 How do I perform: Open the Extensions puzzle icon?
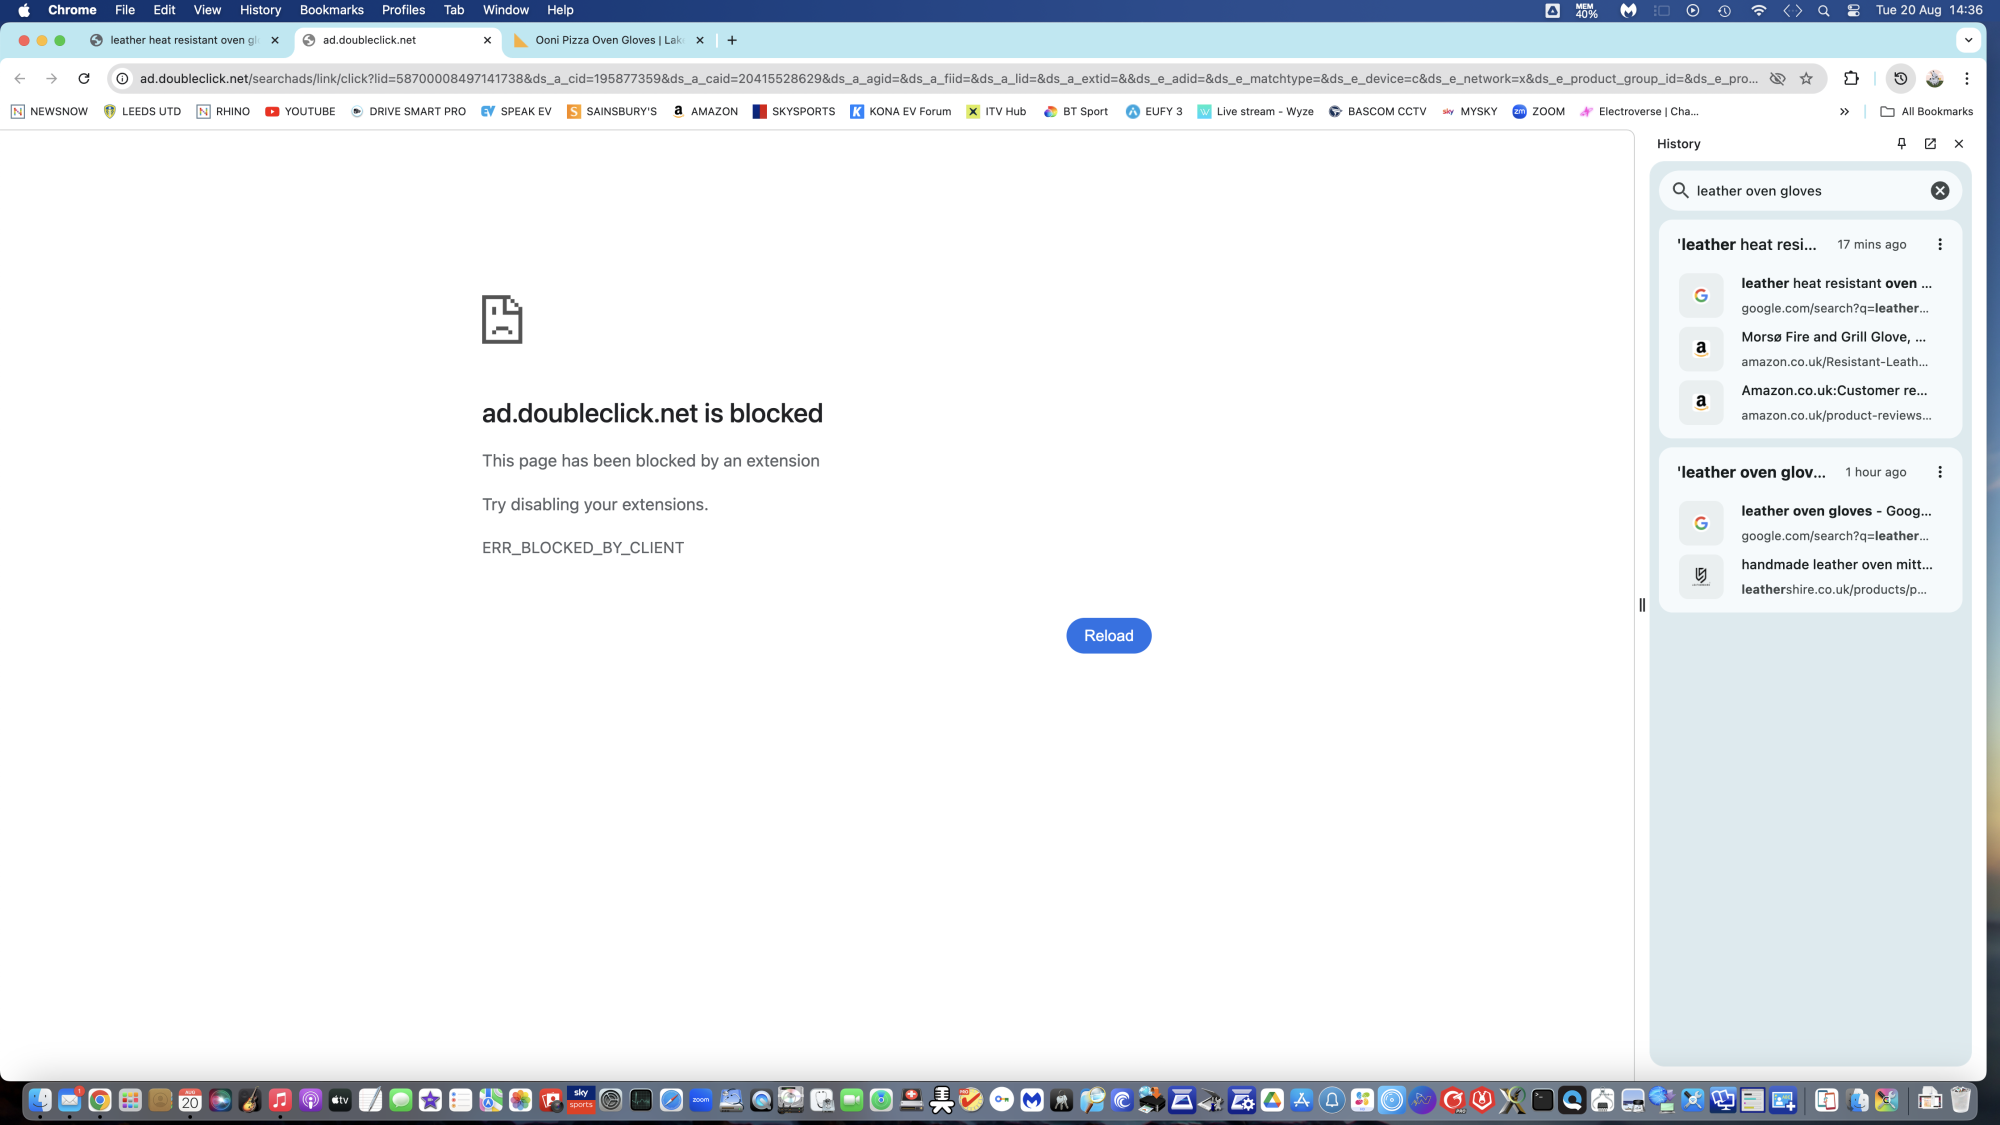click(1851, 78)
